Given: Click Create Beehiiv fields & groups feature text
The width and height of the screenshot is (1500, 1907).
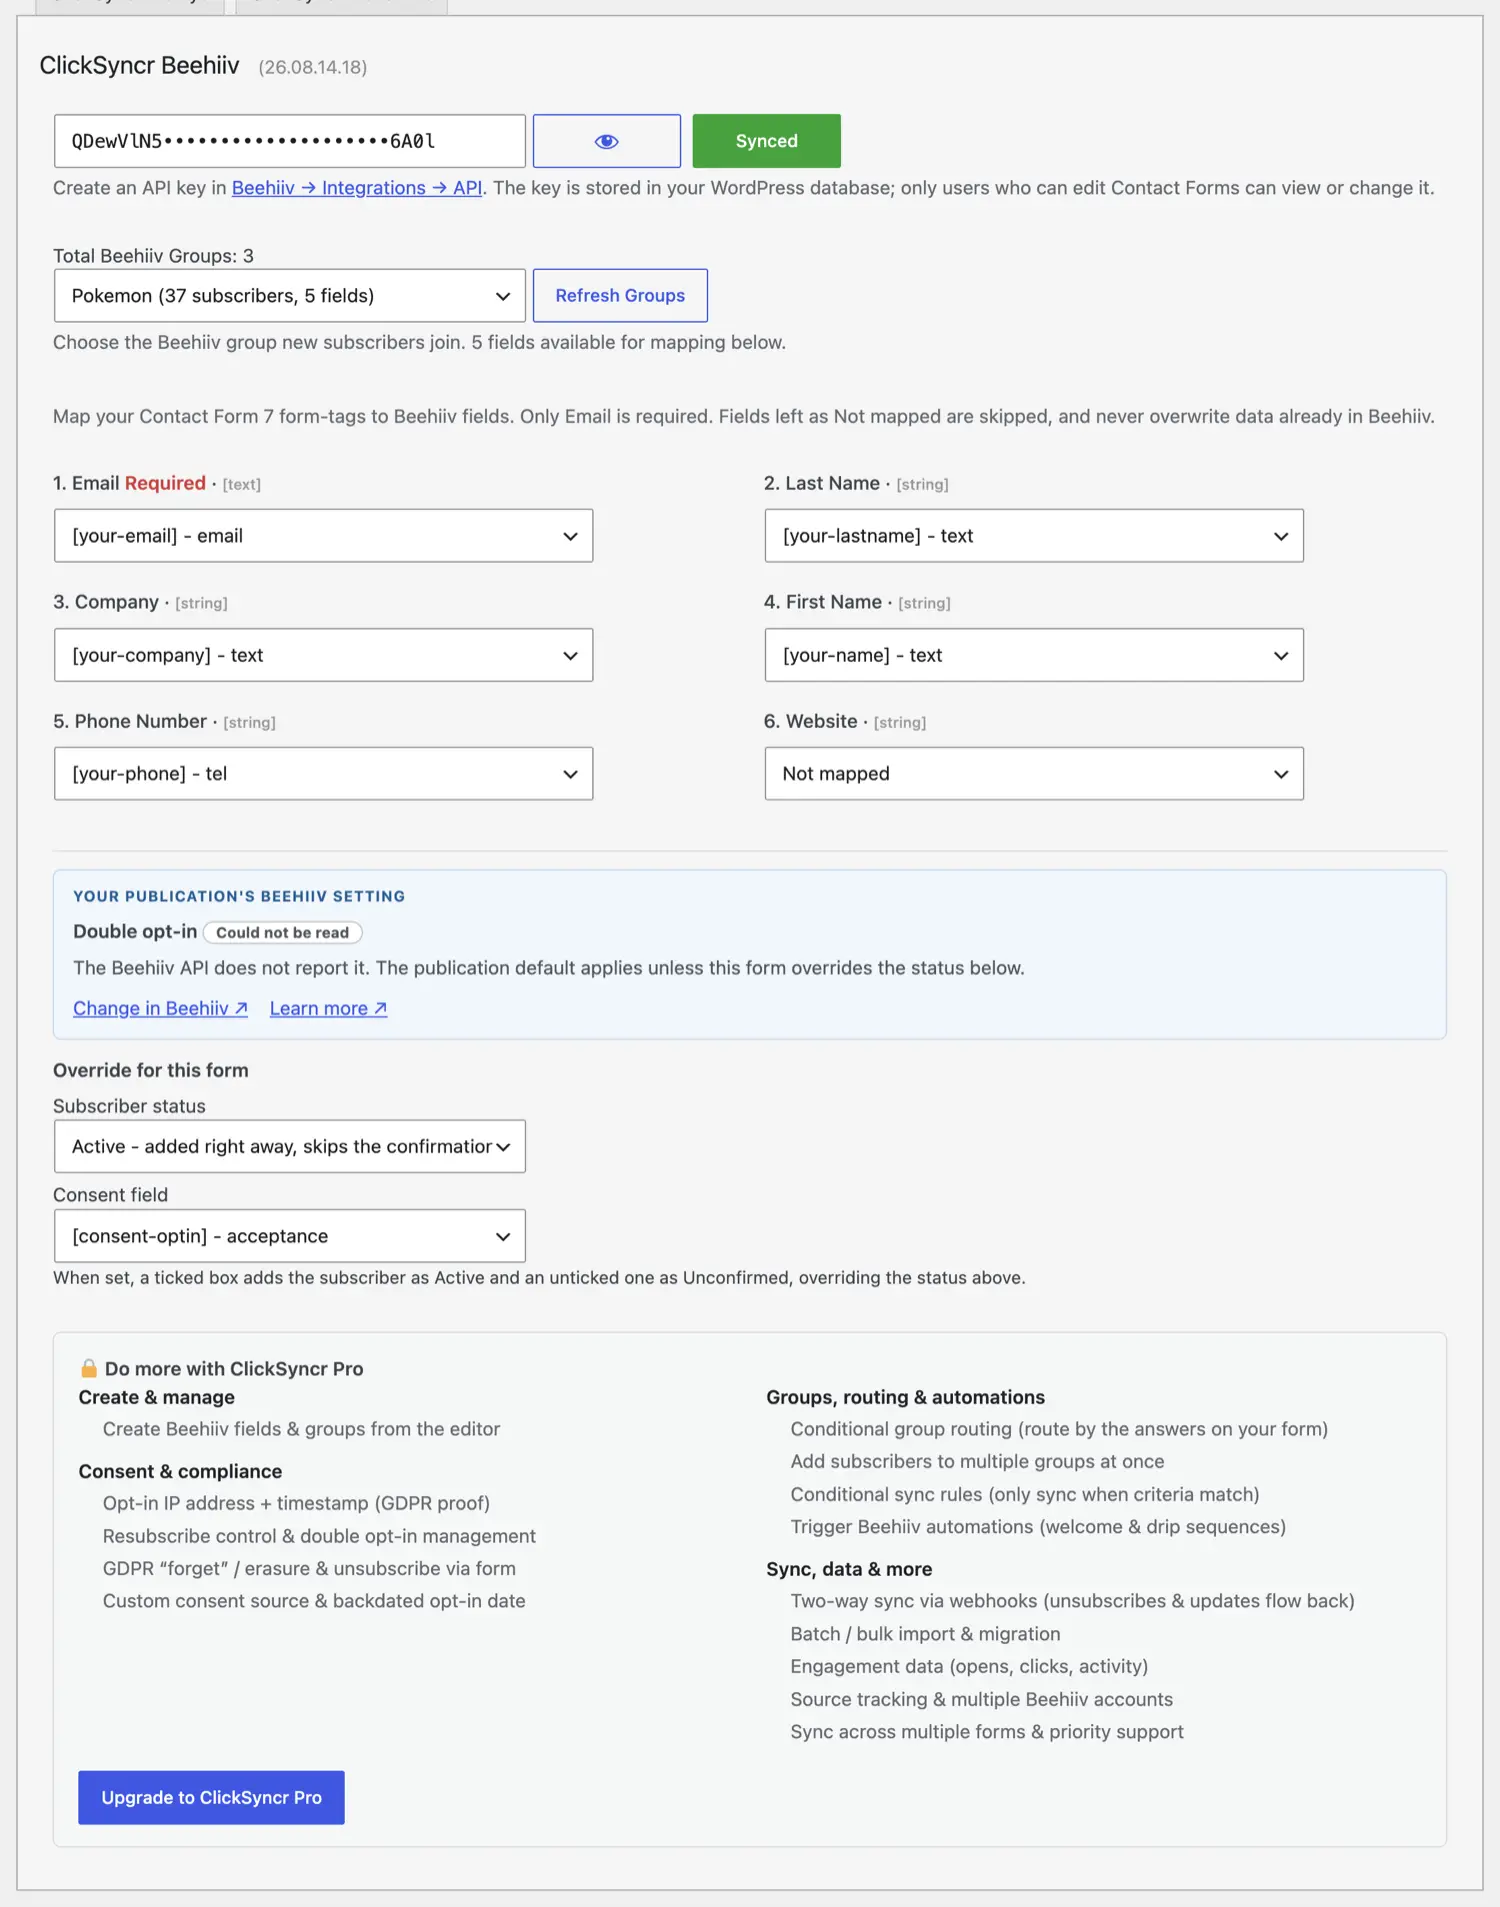Looking at the screenshot, I should point(301,1429).
